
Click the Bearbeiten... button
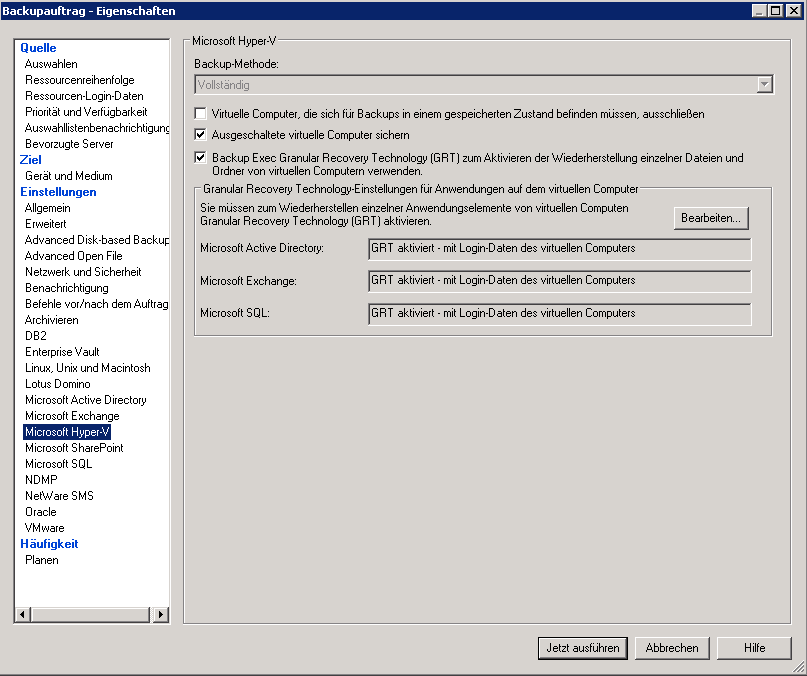711,218
